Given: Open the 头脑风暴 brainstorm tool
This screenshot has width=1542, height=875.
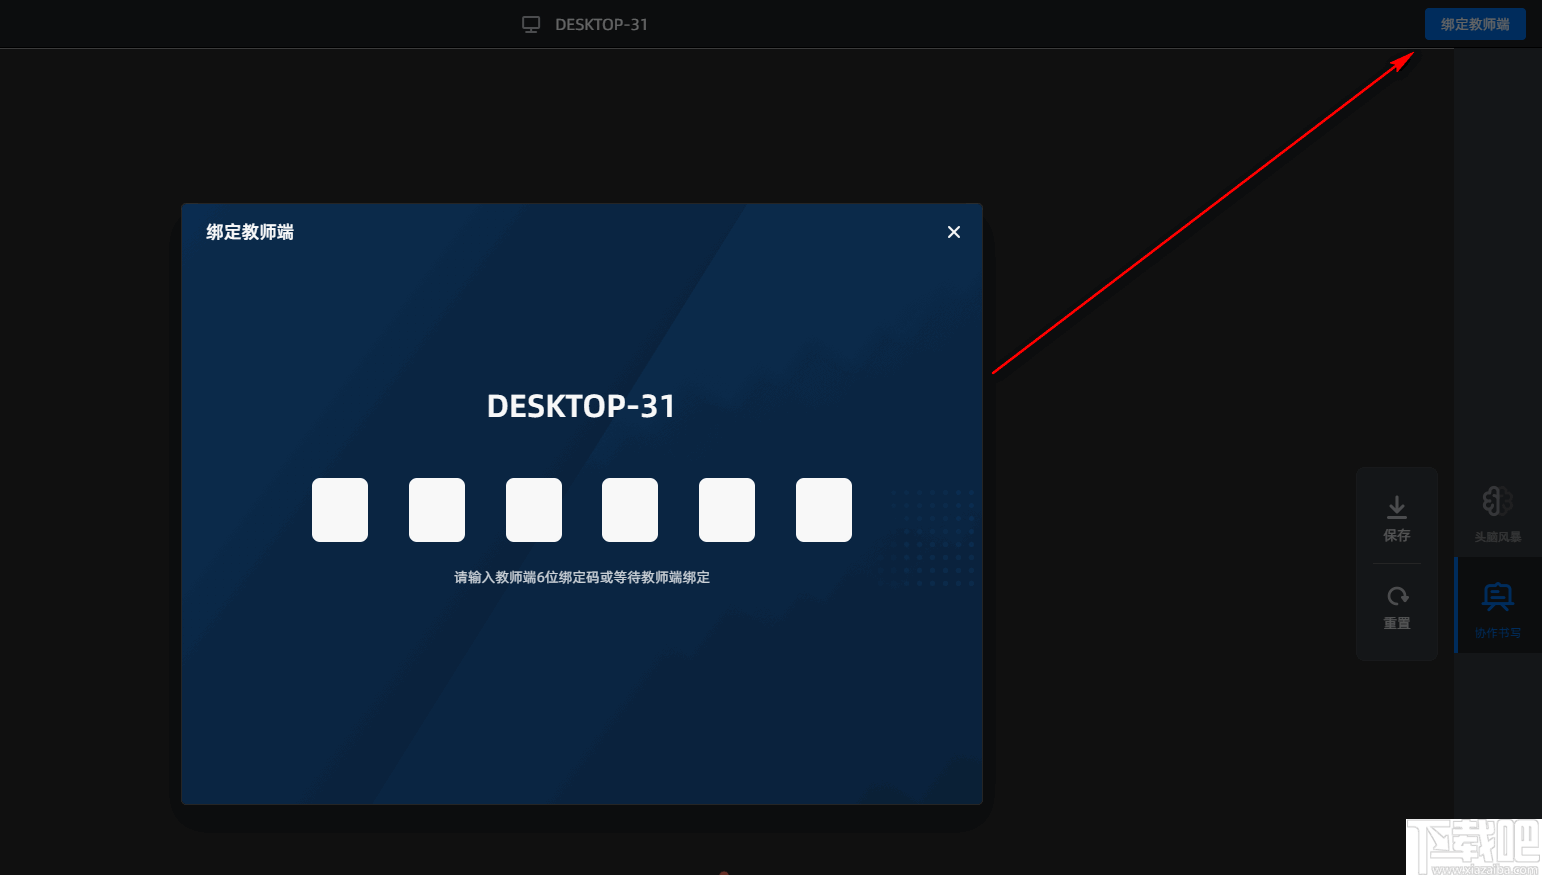Looking at the screenshot, I should (1497, 512).
